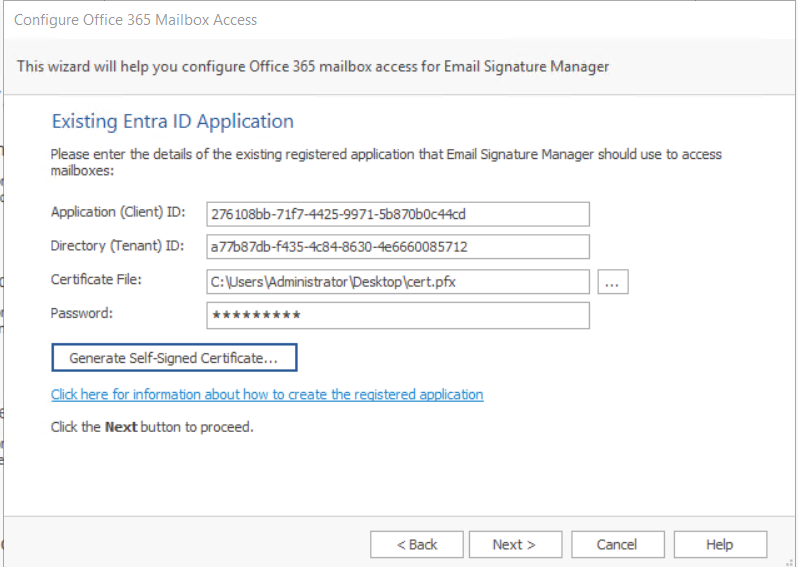Click the 'Password:' label
Viewport: 798px width, 567px height.
coord(81,313)
